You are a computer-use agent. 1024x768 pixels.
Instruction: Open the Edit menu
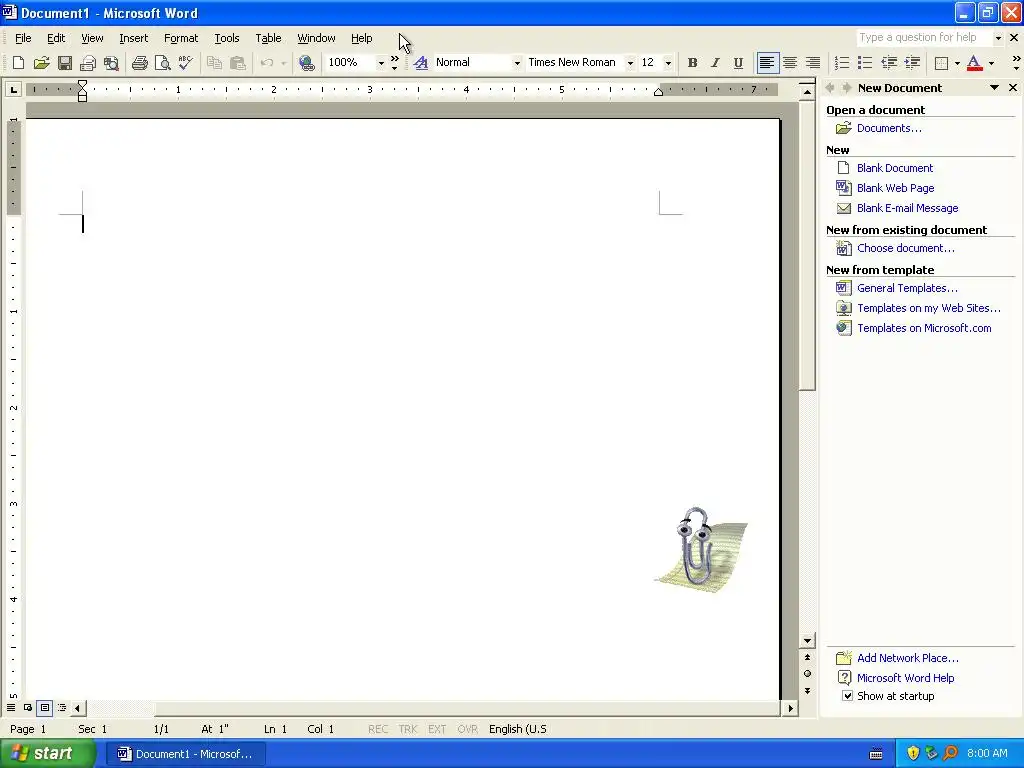(x=56, y=38)
